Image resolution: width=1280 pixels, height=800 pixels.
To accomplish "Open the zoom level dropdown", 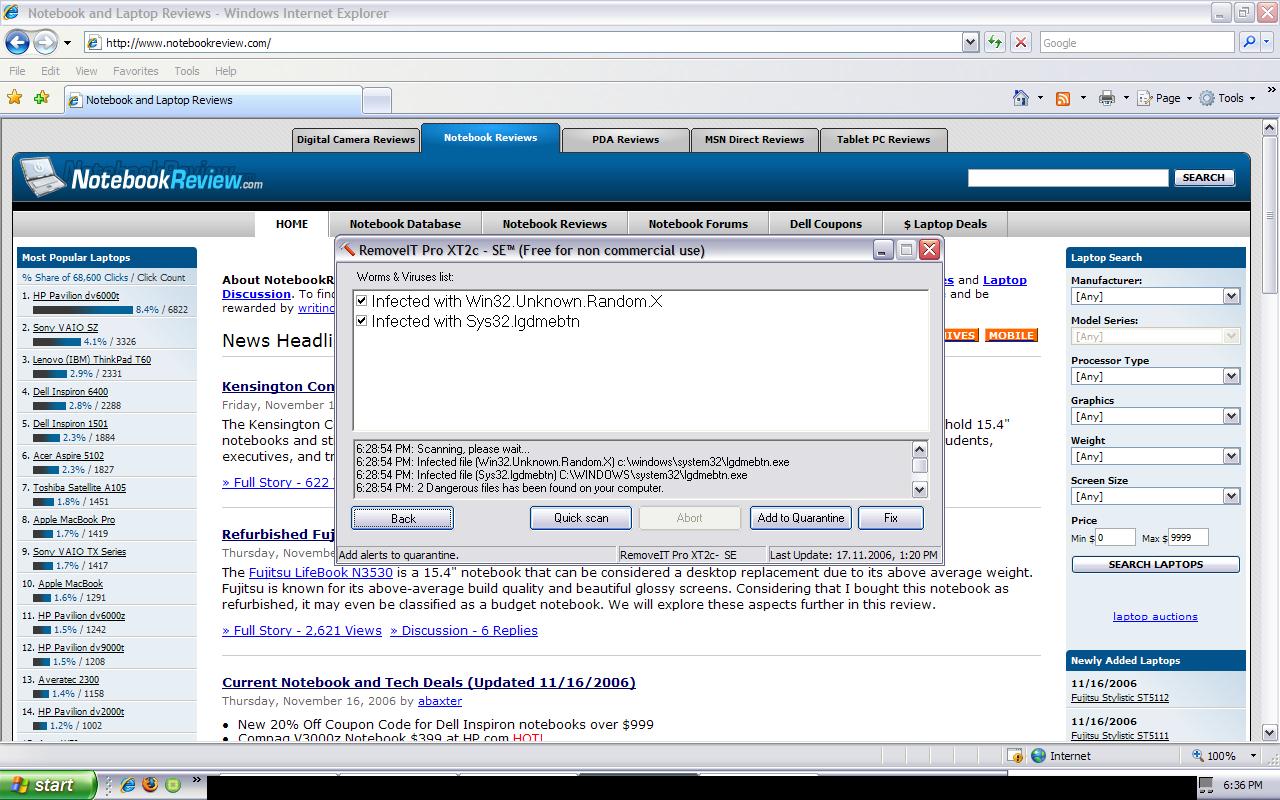I will point(1255,756).
